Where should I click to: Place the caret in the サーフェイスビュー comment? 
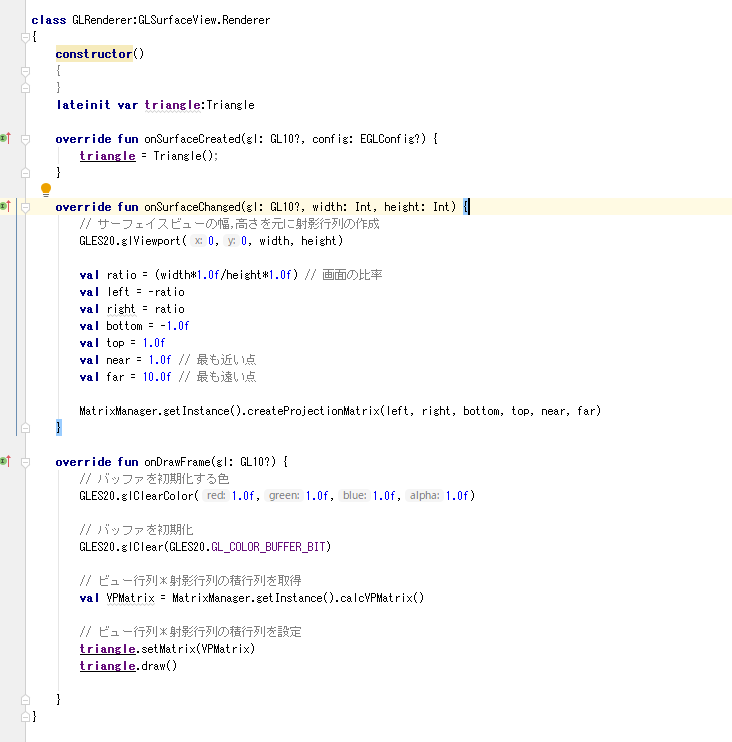[229, 224]
